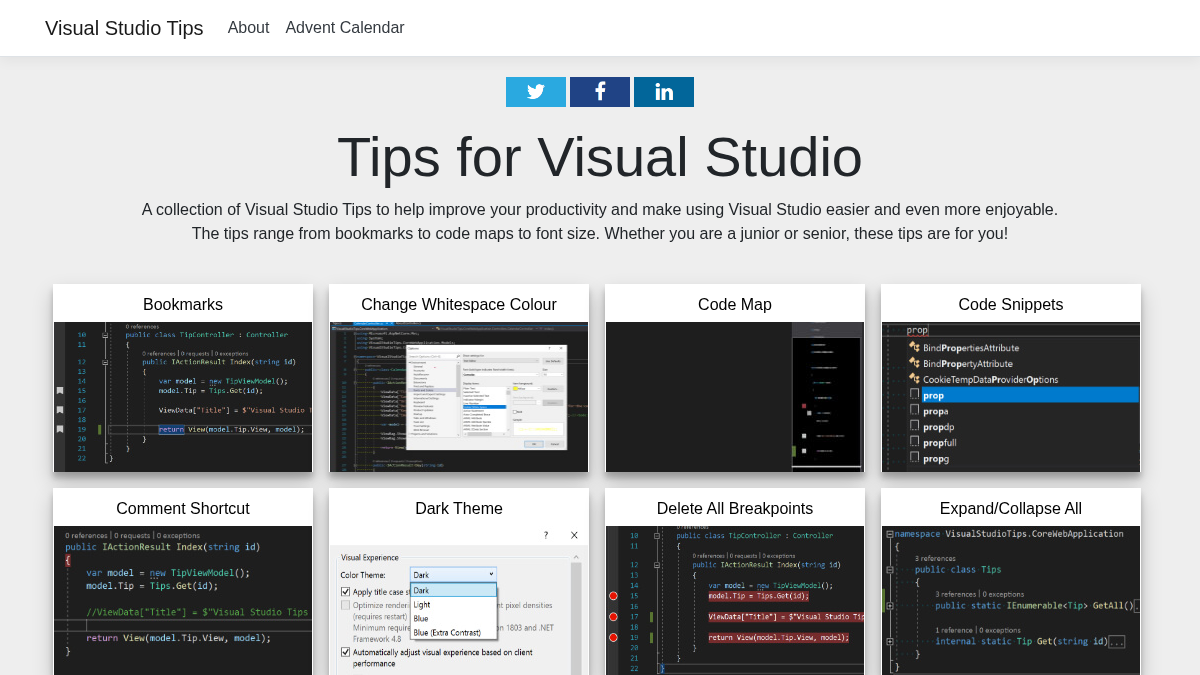Share the page via Facebook icon
The image size is (1200, 675).
[600, 92]
